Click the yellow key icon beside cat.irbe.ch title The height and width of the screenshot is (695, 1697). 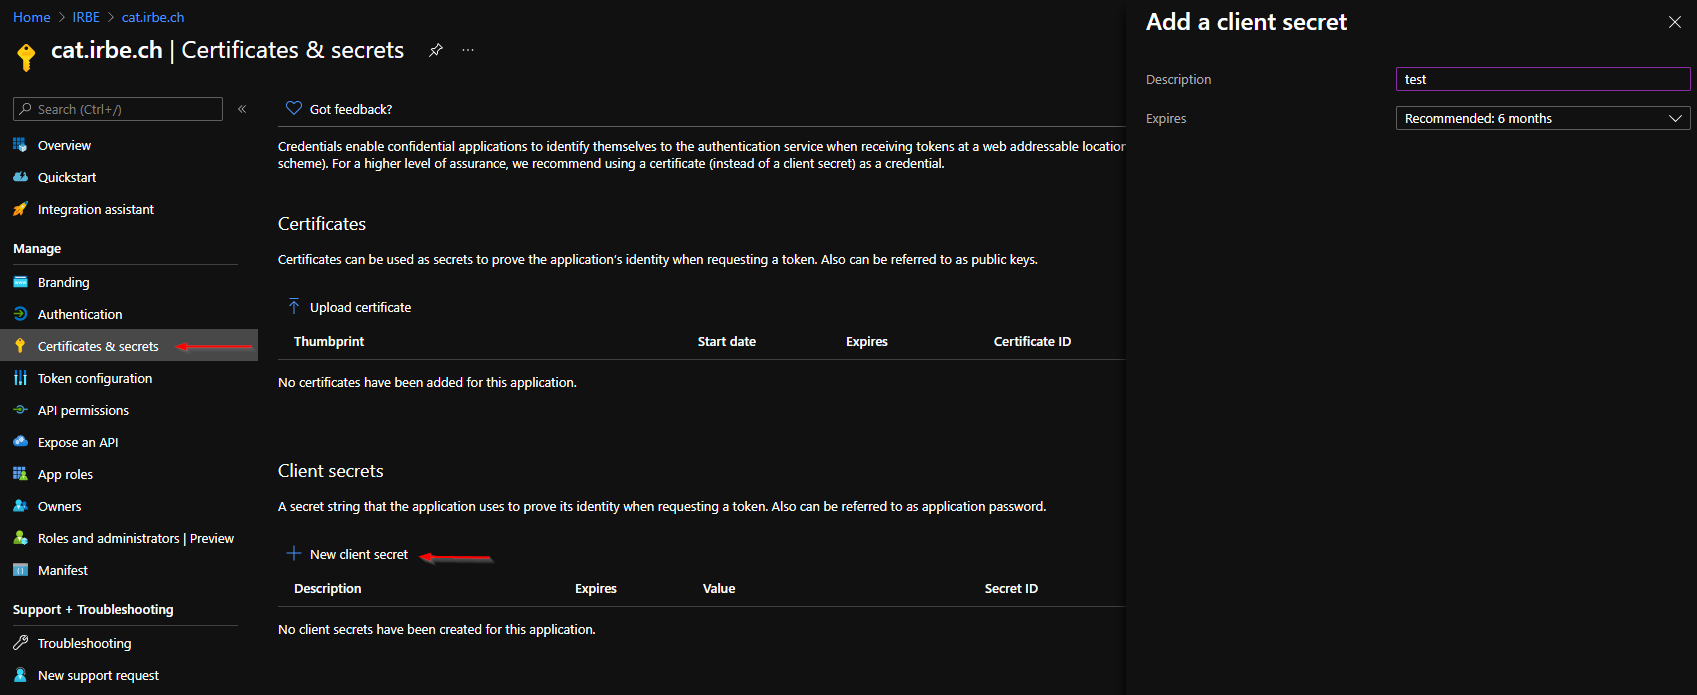coord(27,56)
